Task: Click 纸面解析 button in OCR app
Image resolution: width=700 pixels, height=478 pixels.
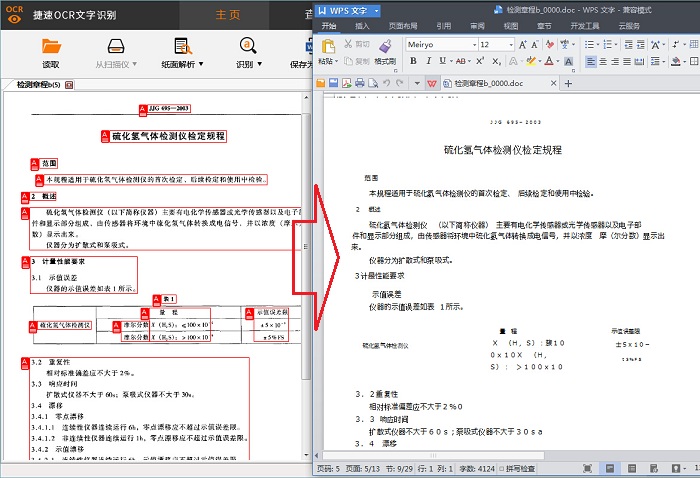Action: (183, 53)
